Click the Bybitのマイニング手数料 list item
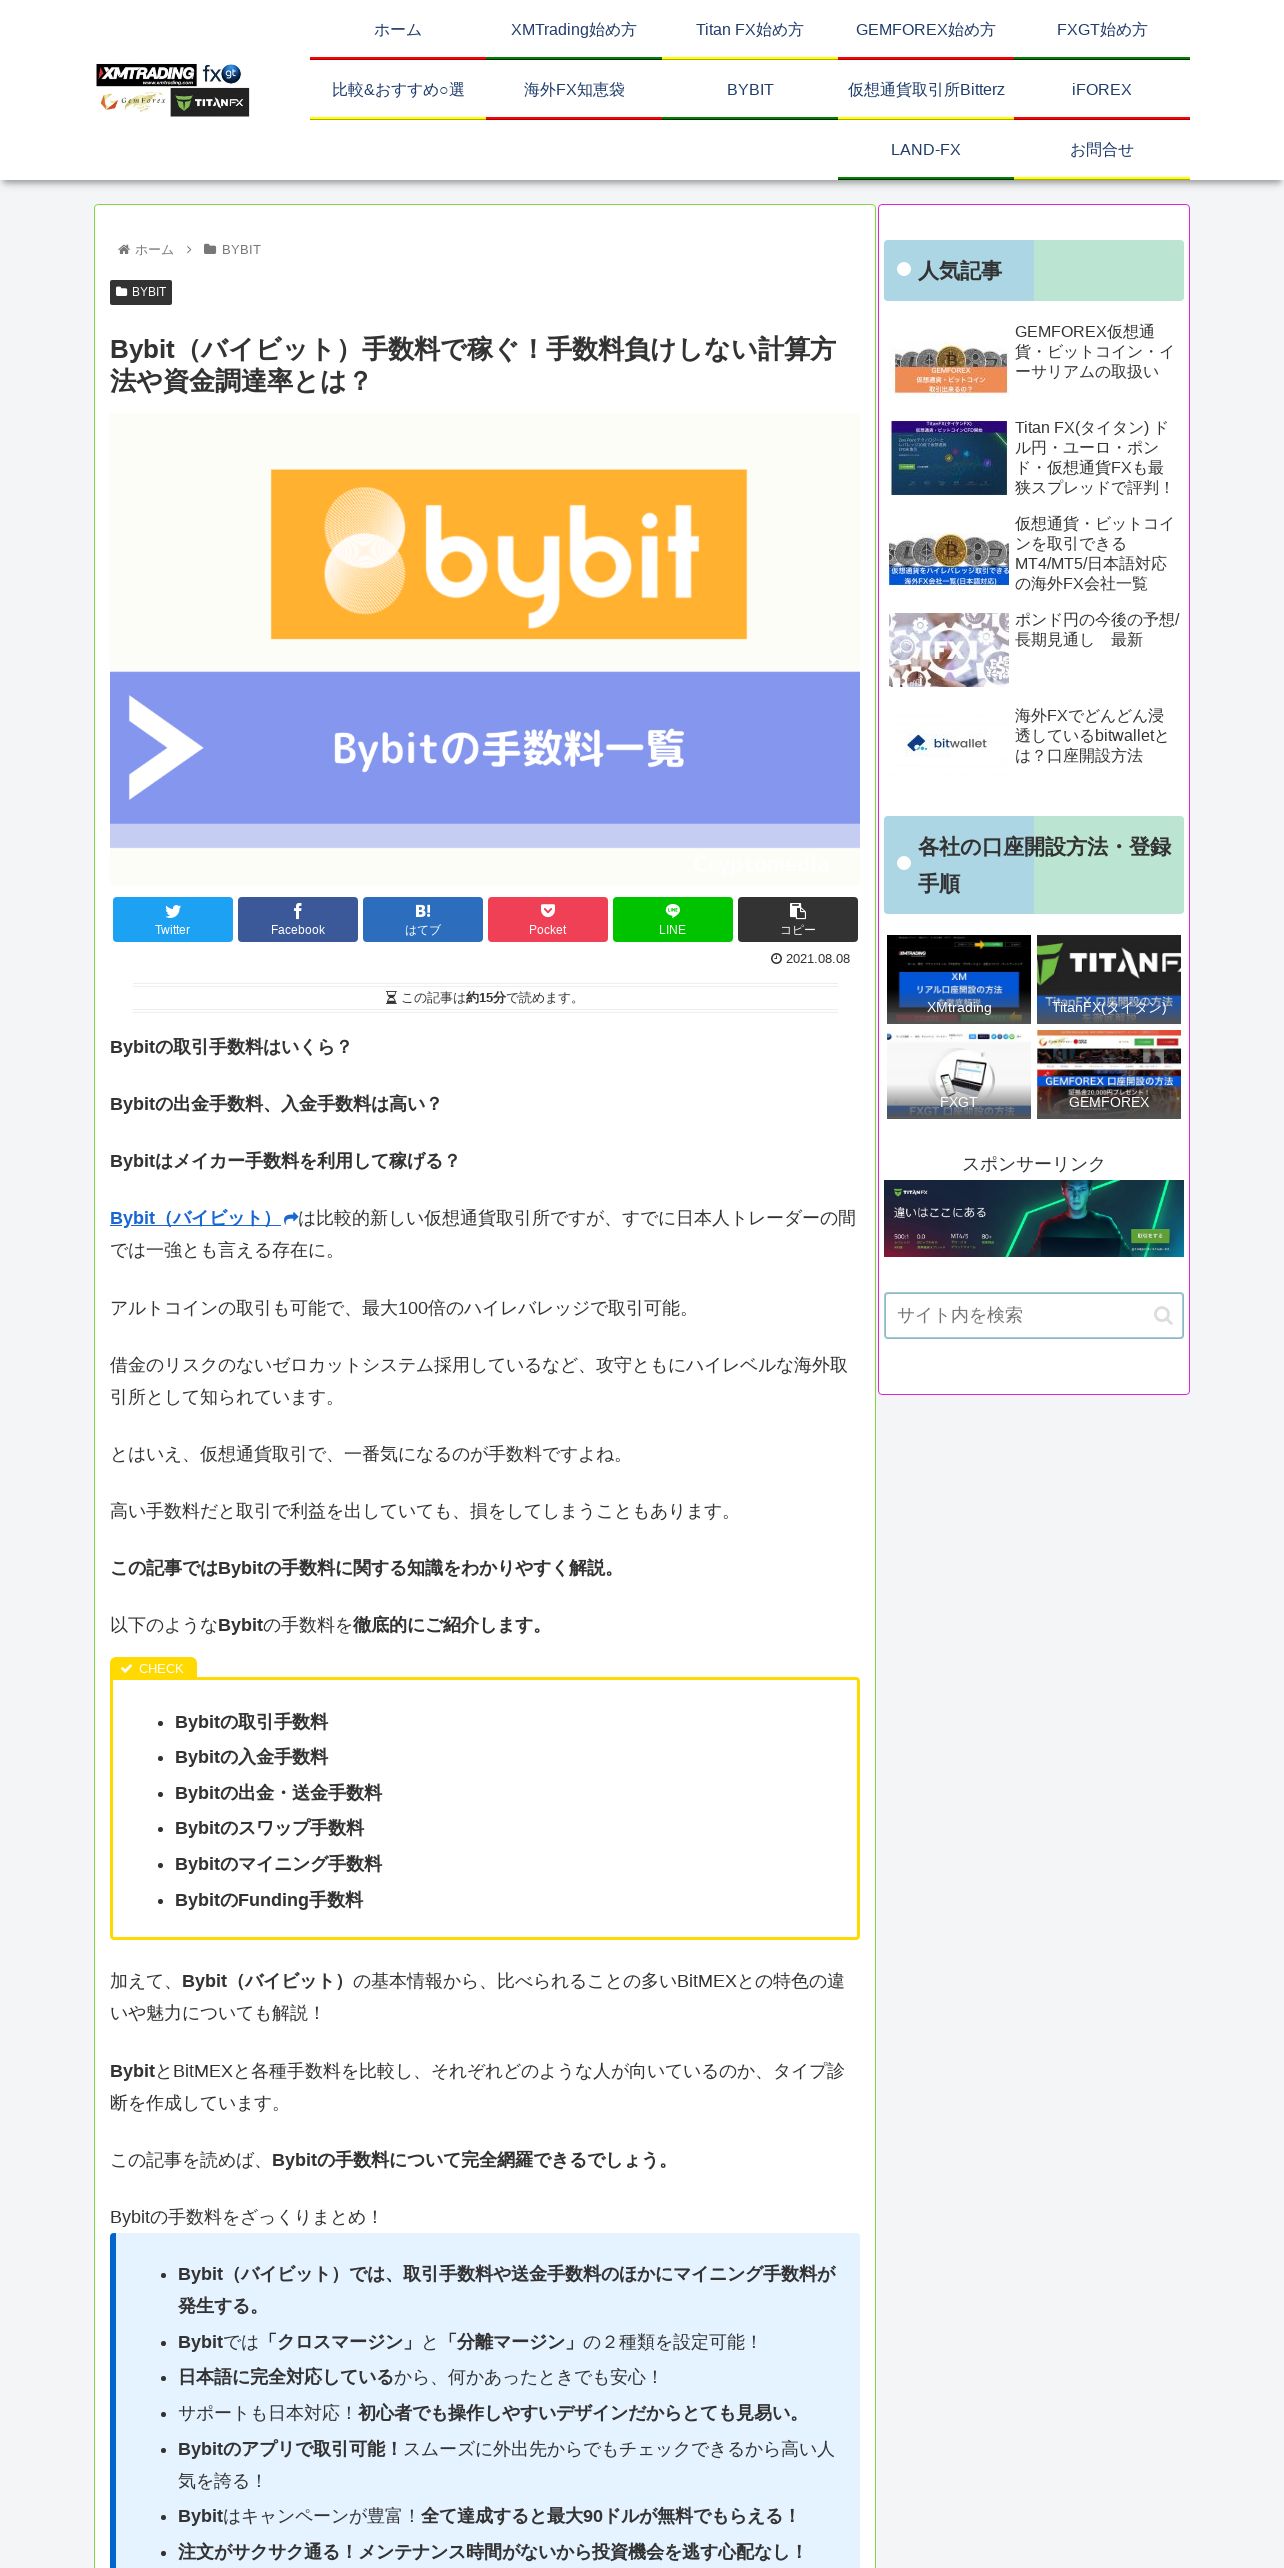Screen dimensions: 1284x2568 pos(278,1864)
